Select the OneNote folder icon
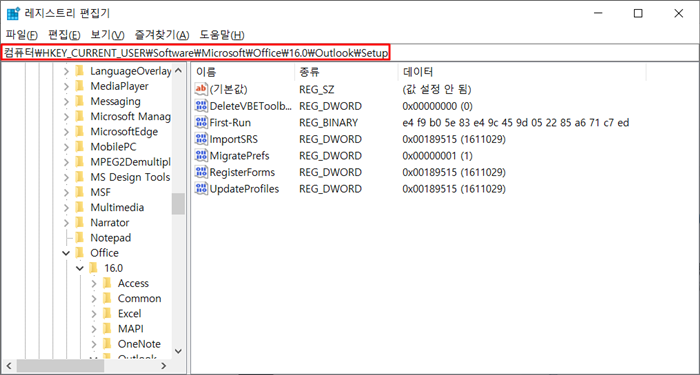Screen dimensions: 700x375 pos(107,344)
